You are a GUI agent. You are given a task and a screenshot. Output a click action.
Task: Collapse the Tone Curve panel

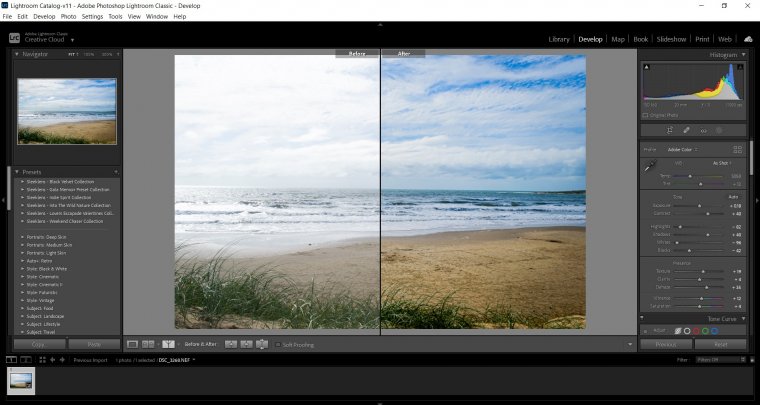[x=743, y=319]
